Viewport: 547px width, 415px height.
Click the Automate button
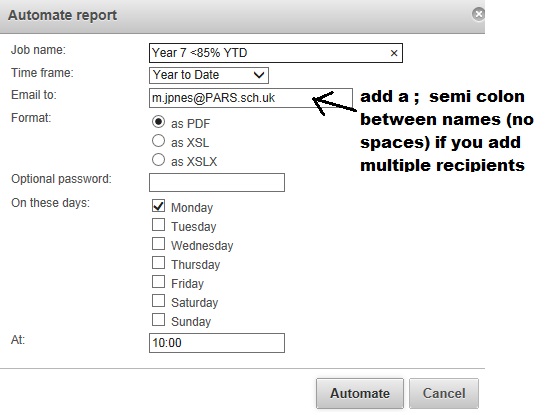point(360,393)
